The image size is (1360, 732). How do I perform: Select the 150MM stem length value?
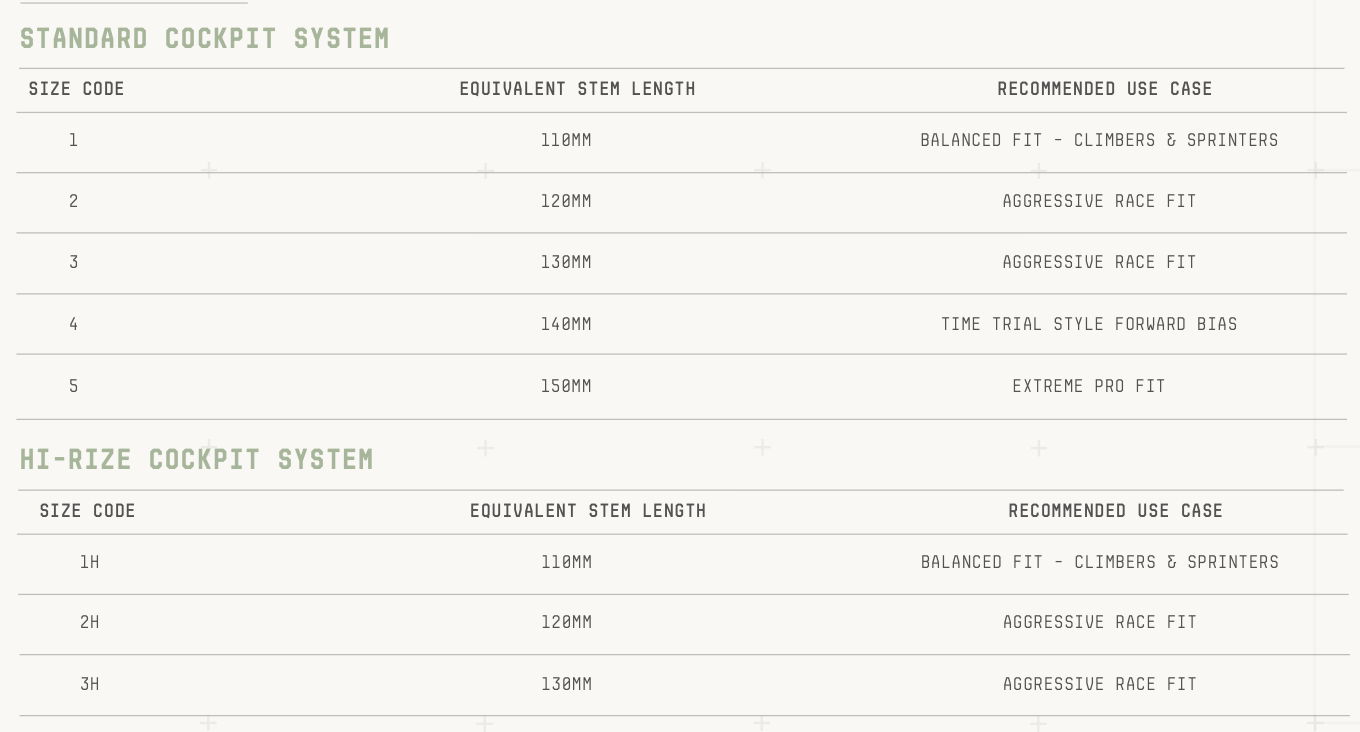pyautogui.click(x=566, y=386)
